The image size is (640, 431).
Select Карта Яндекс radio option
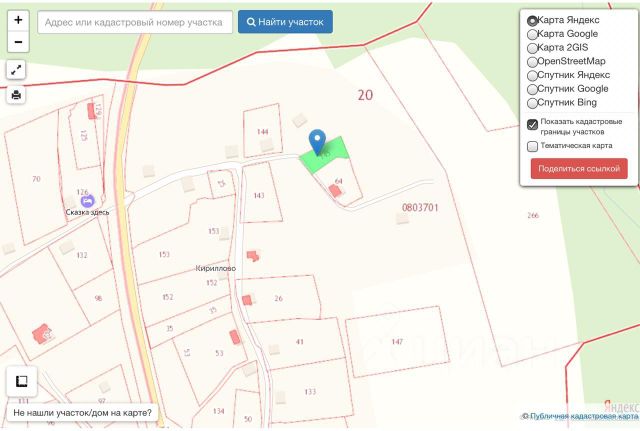pyautogui.click(x=532, y=20)
